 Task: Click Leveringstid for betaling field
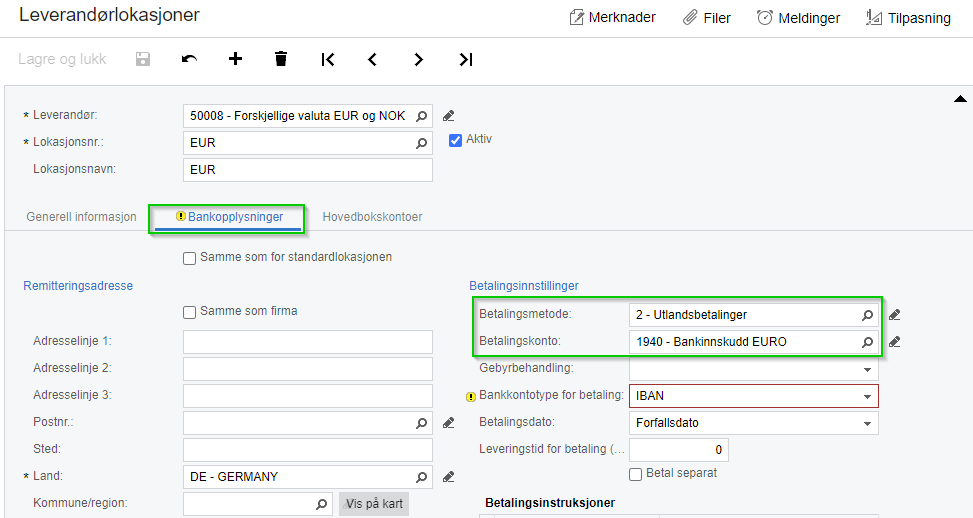pos(679,450)
